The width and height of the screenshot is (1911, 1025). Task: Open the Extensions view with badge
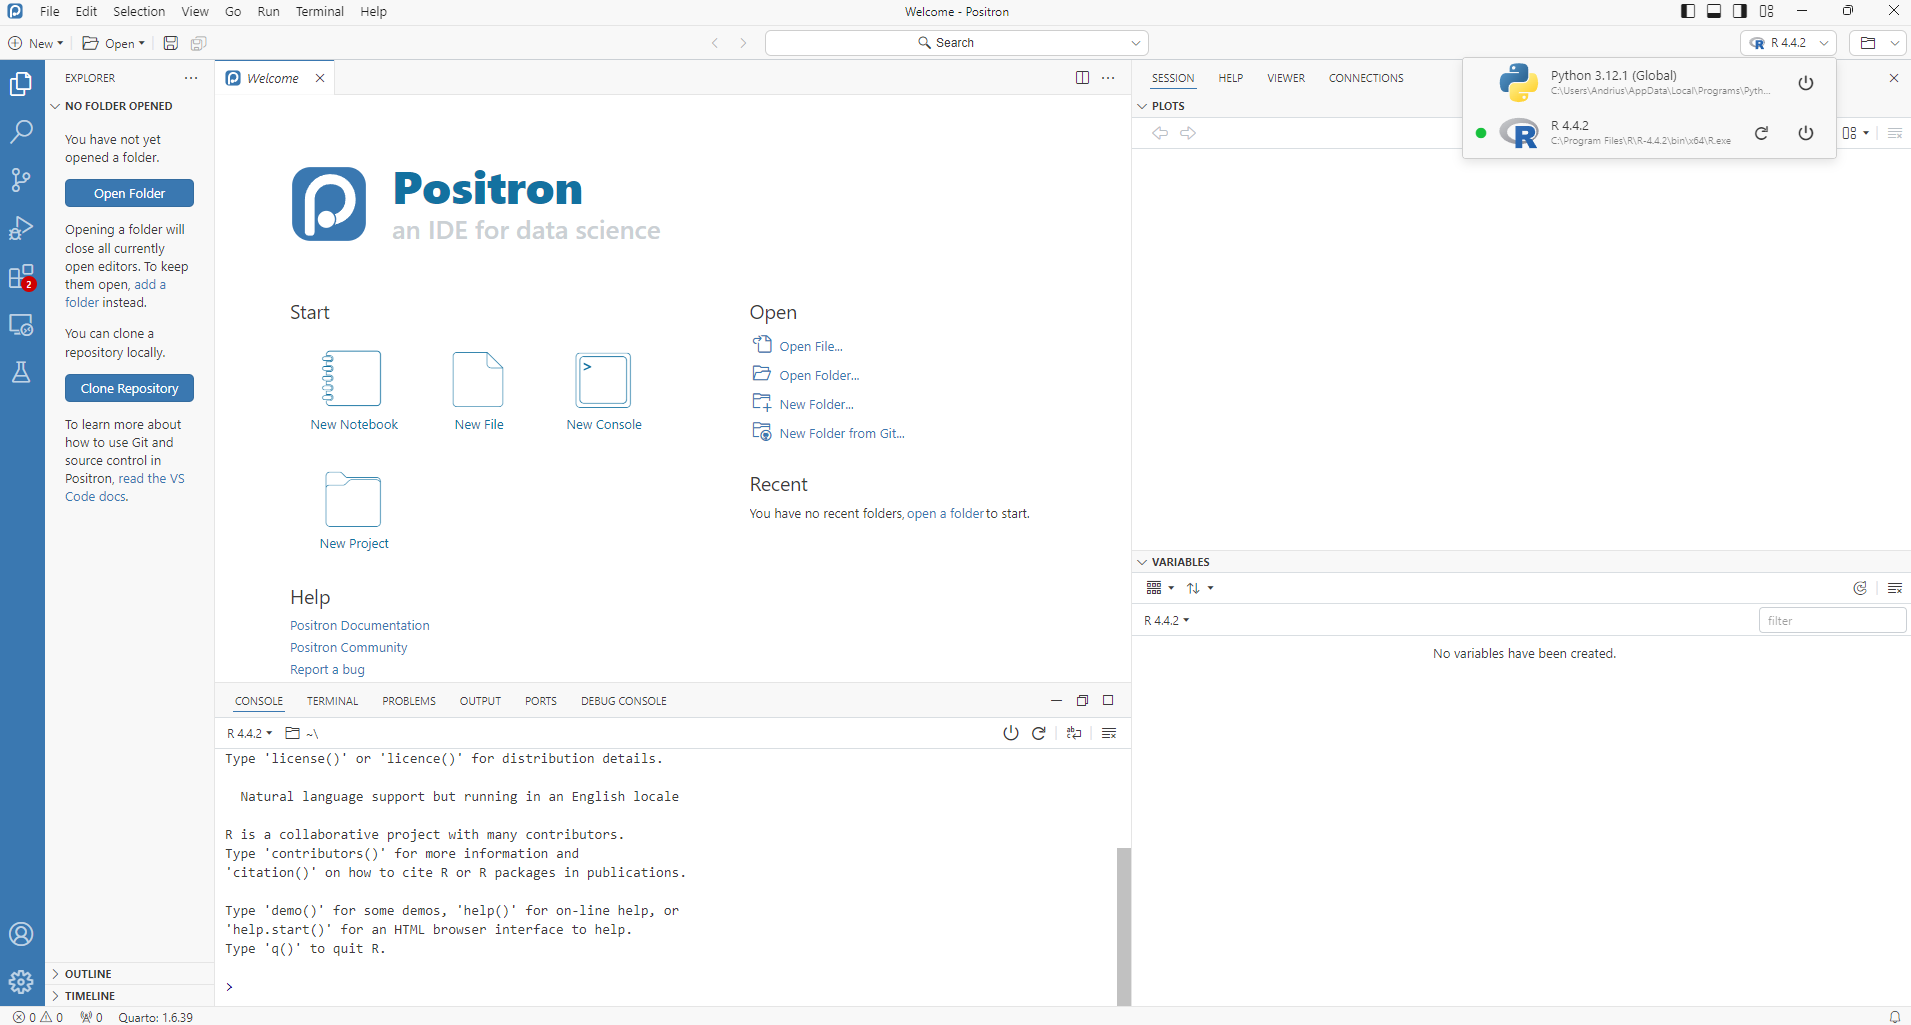[x=21, y=276]
